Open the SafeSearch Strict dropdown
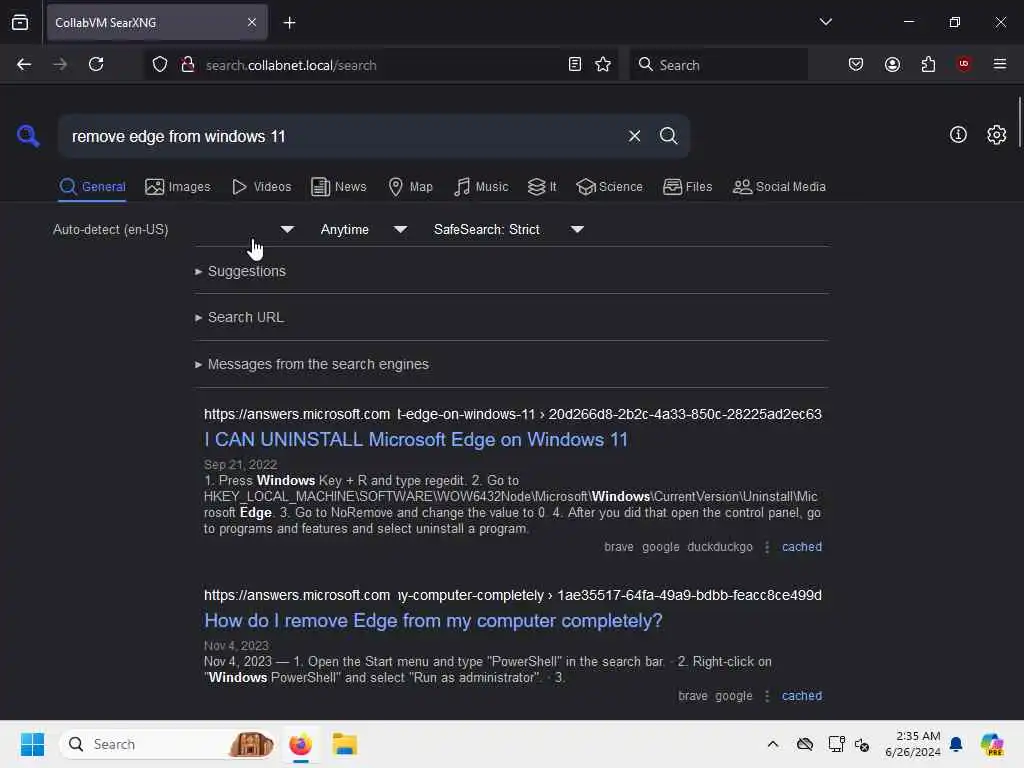 tap(509, 229)
